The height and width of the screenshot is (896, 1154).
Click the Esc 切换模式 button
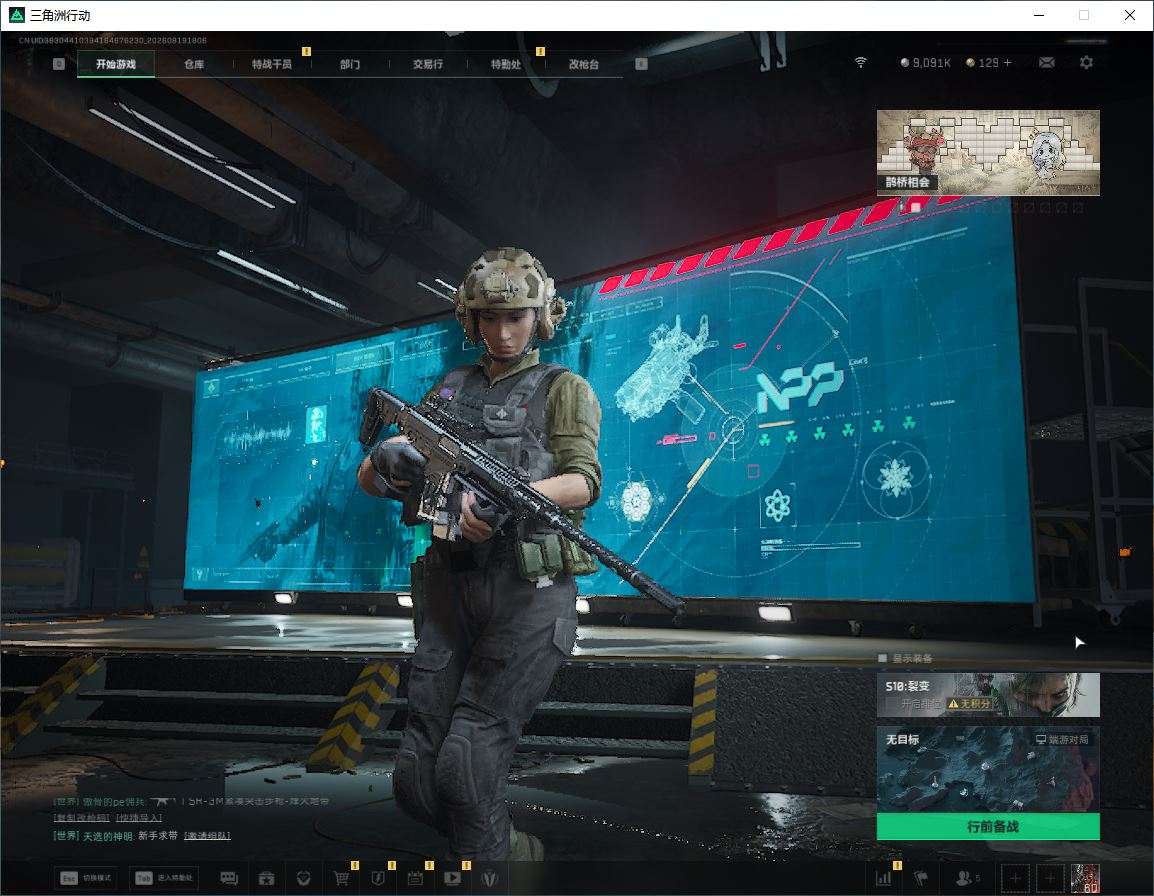tap(85, 878)
